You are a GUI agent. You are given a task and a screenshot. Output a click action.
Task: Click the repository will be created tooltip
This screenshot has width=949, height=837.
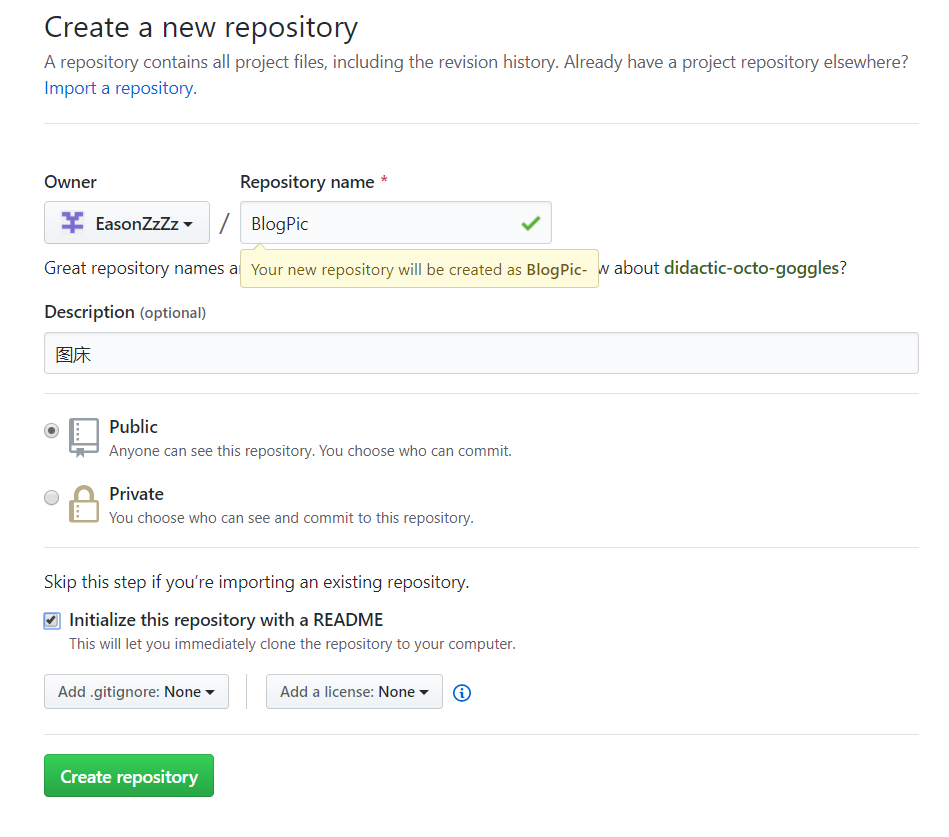(x=419, y=269)
